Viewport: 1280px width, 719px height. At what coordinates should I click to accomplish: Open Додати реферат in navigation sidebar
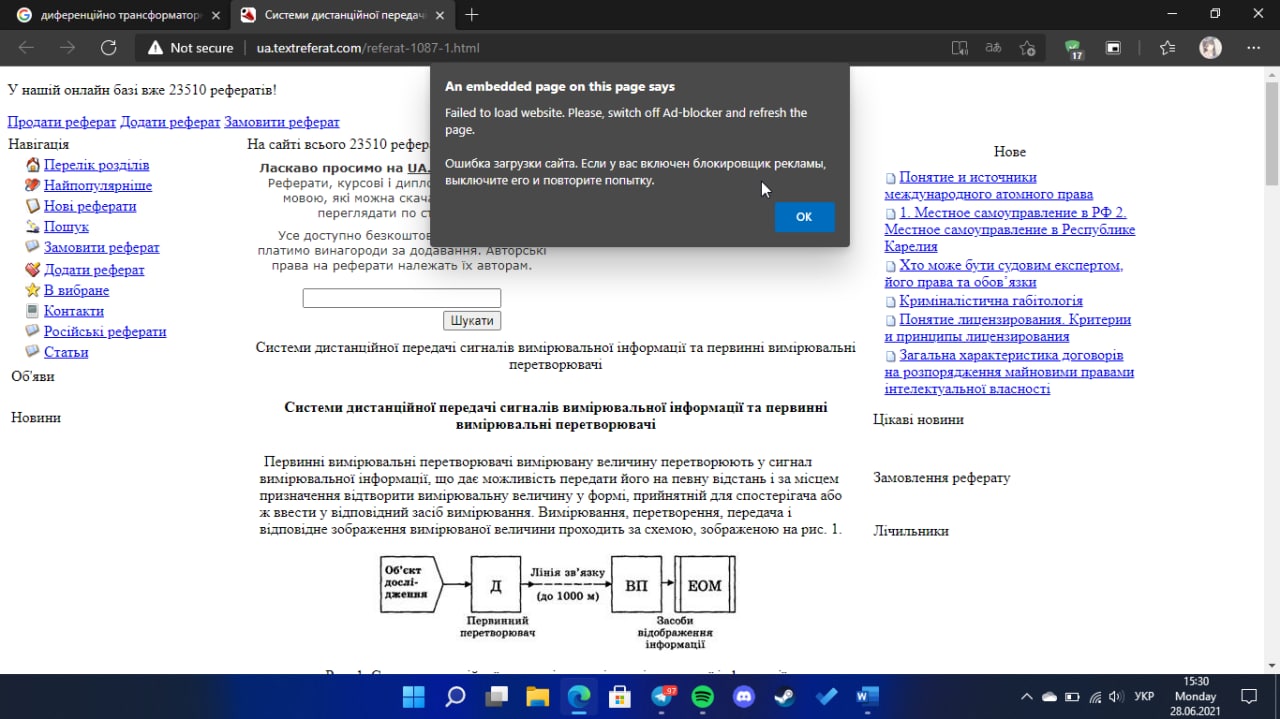pyautogui.click(x=94, y=270)
